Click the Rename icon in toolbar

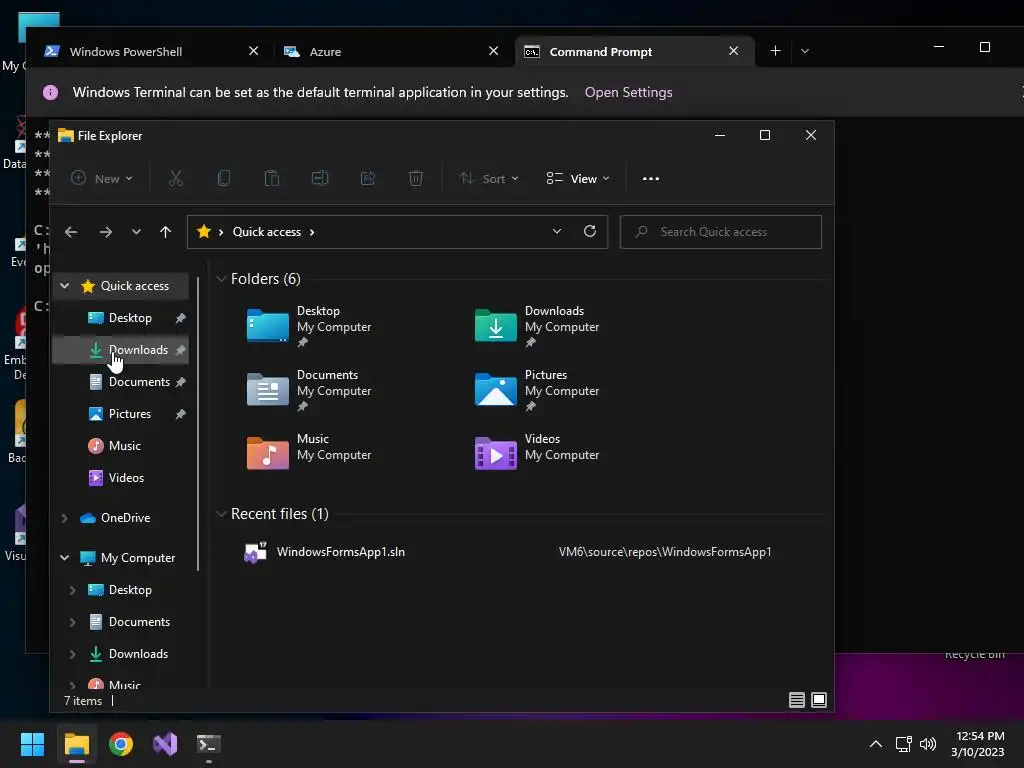[320, 178]
